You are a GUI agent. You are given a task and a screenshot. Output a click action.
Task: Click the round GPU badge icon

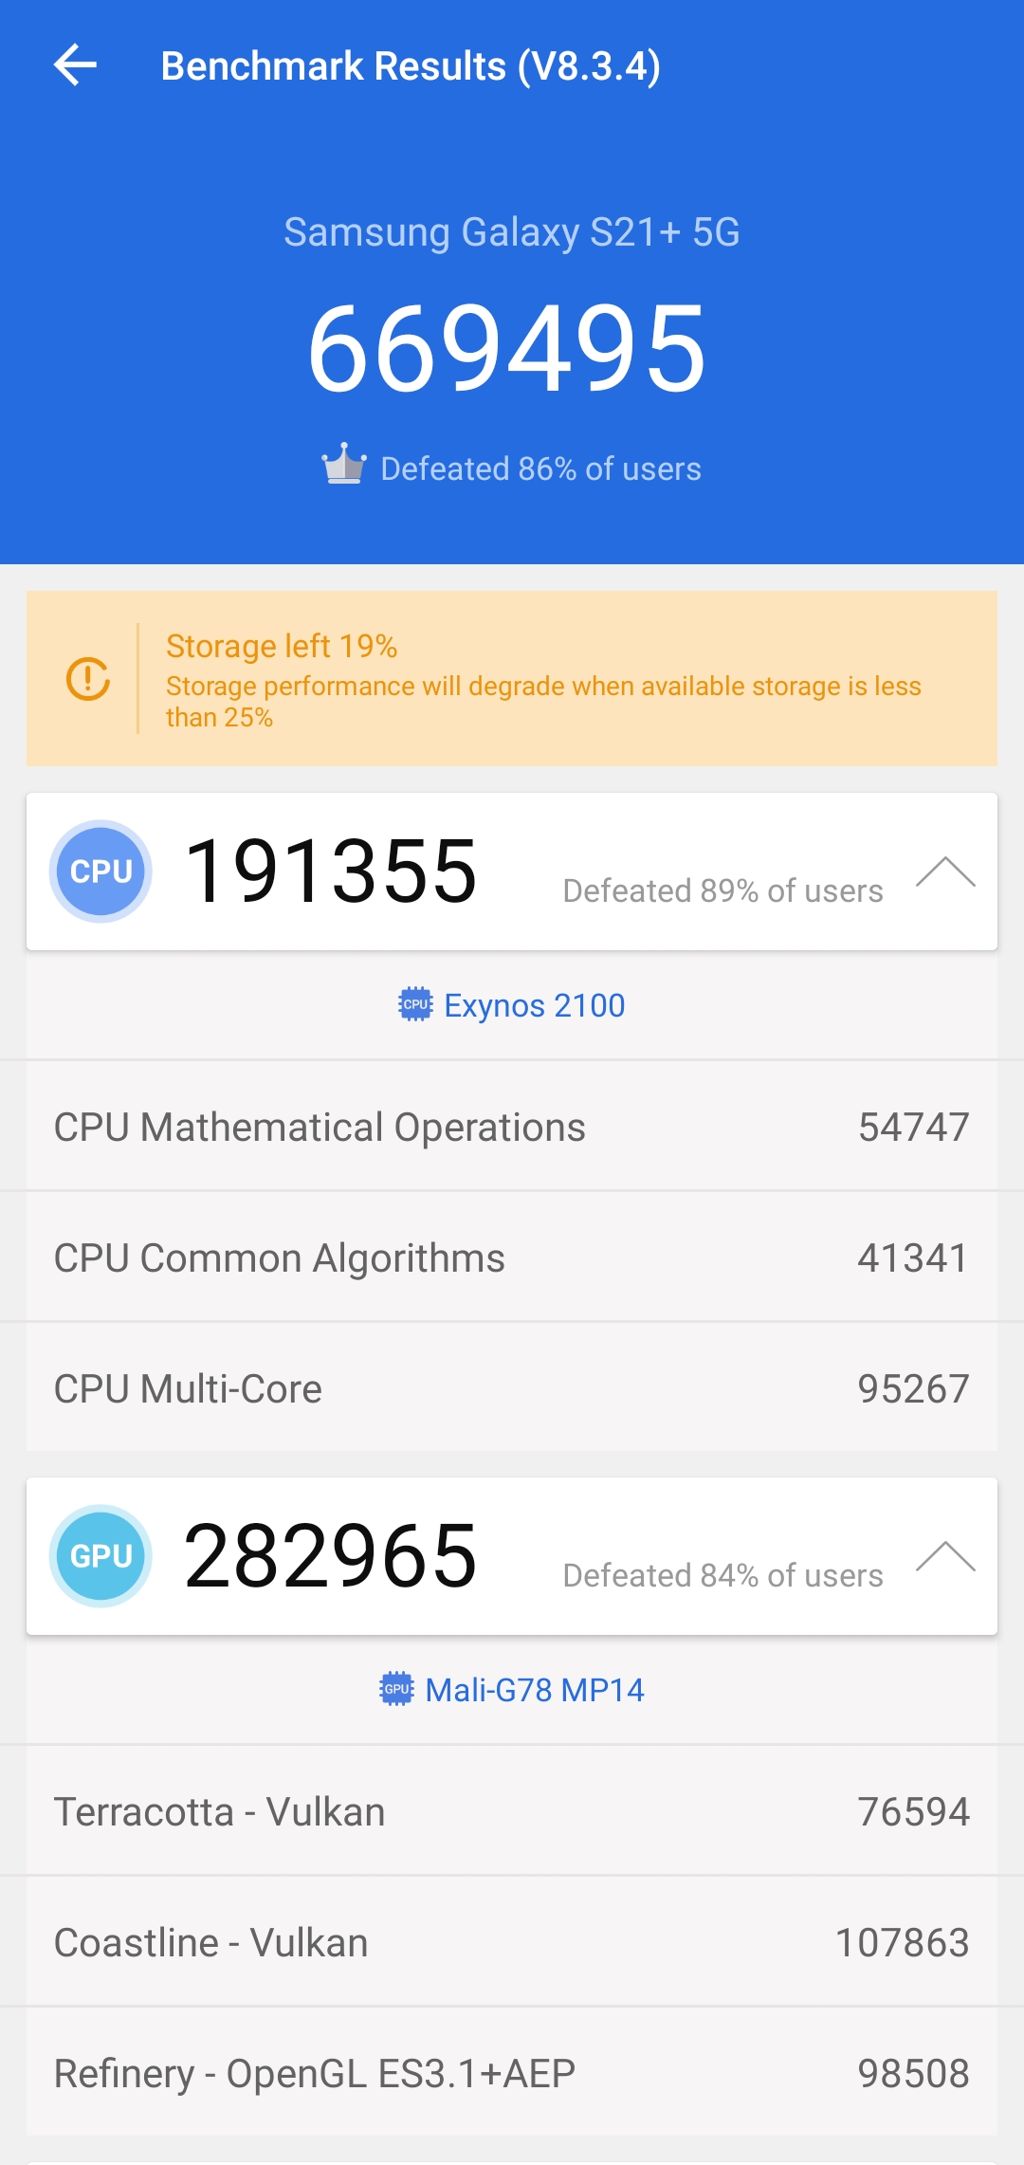click(101, 1556)
